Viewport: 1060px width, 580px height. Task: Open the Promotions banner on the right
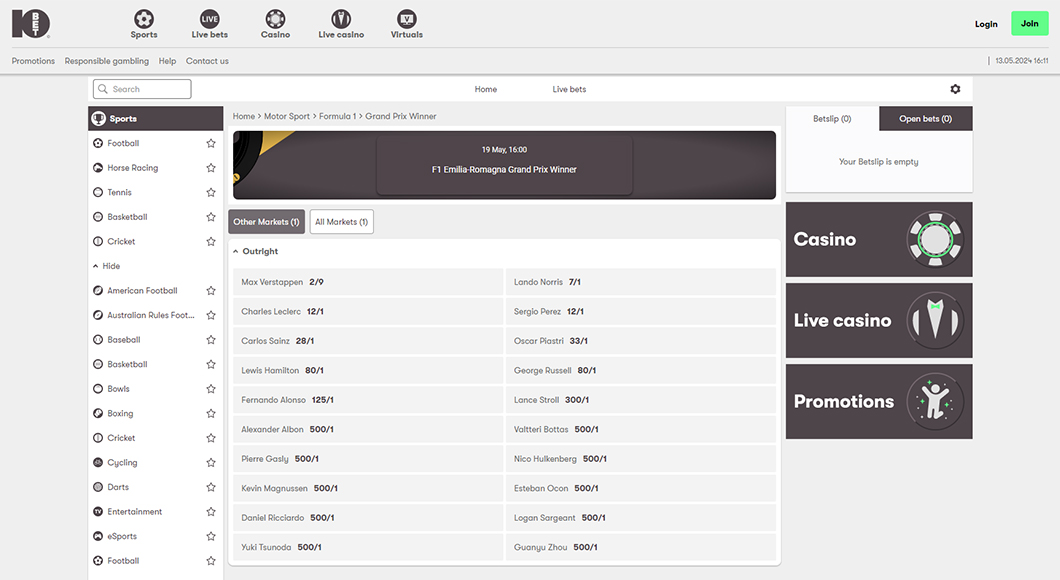pyautogui.click(x=878, y=401)
